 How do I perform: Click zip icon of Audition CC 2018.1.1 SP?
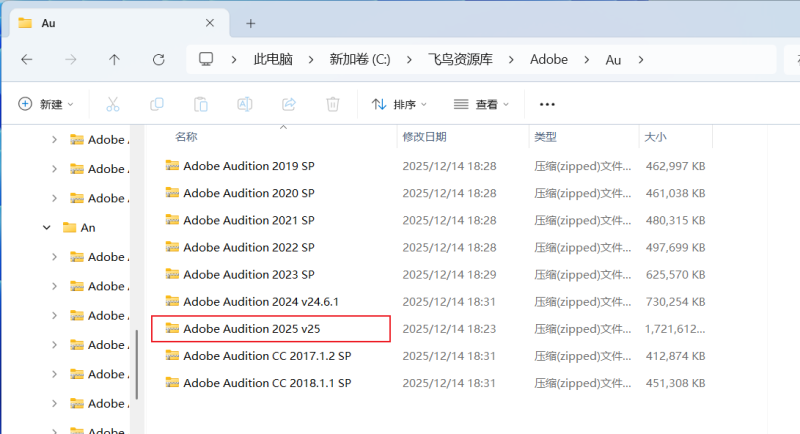tap(172, 382)
